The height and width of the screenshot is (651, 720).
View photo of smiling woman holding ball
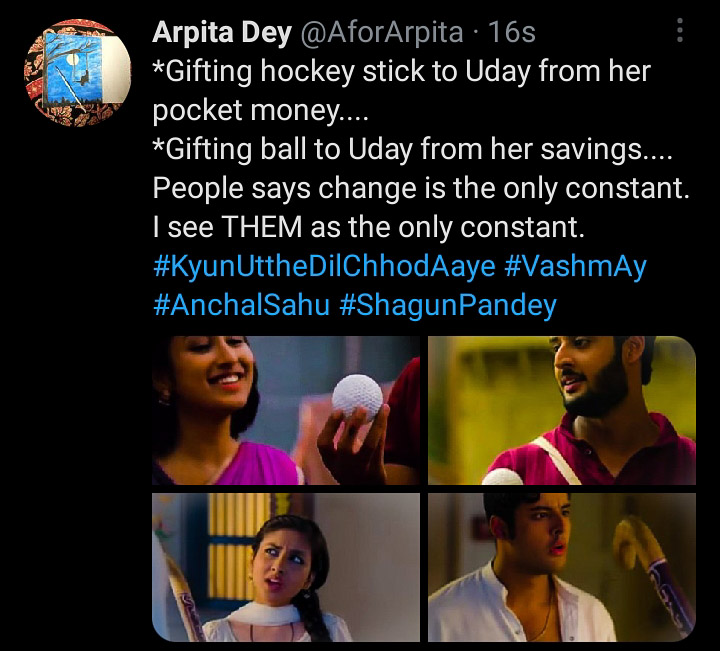pyautogui.click(x=286, y=410)
